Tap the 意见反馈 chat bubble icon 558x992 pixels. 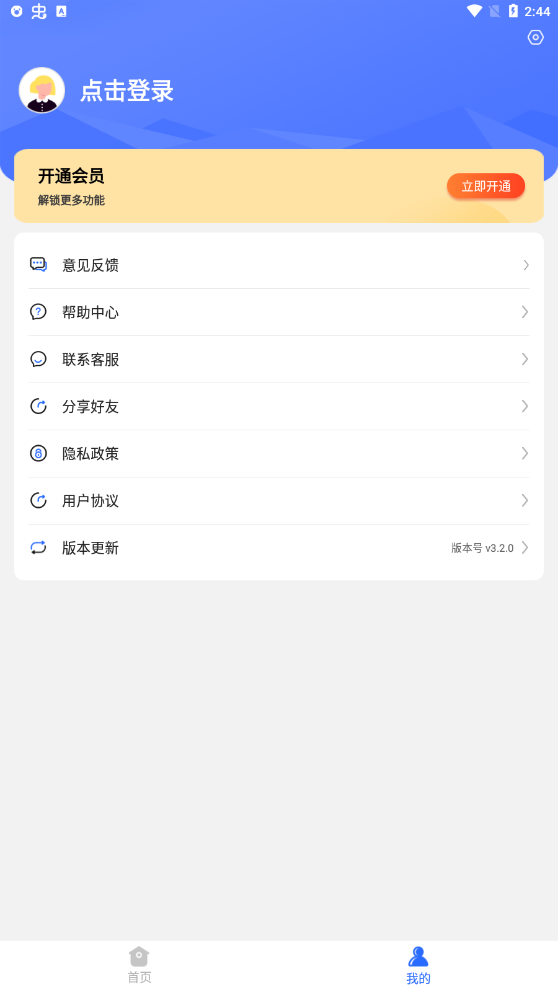[39, 264]
